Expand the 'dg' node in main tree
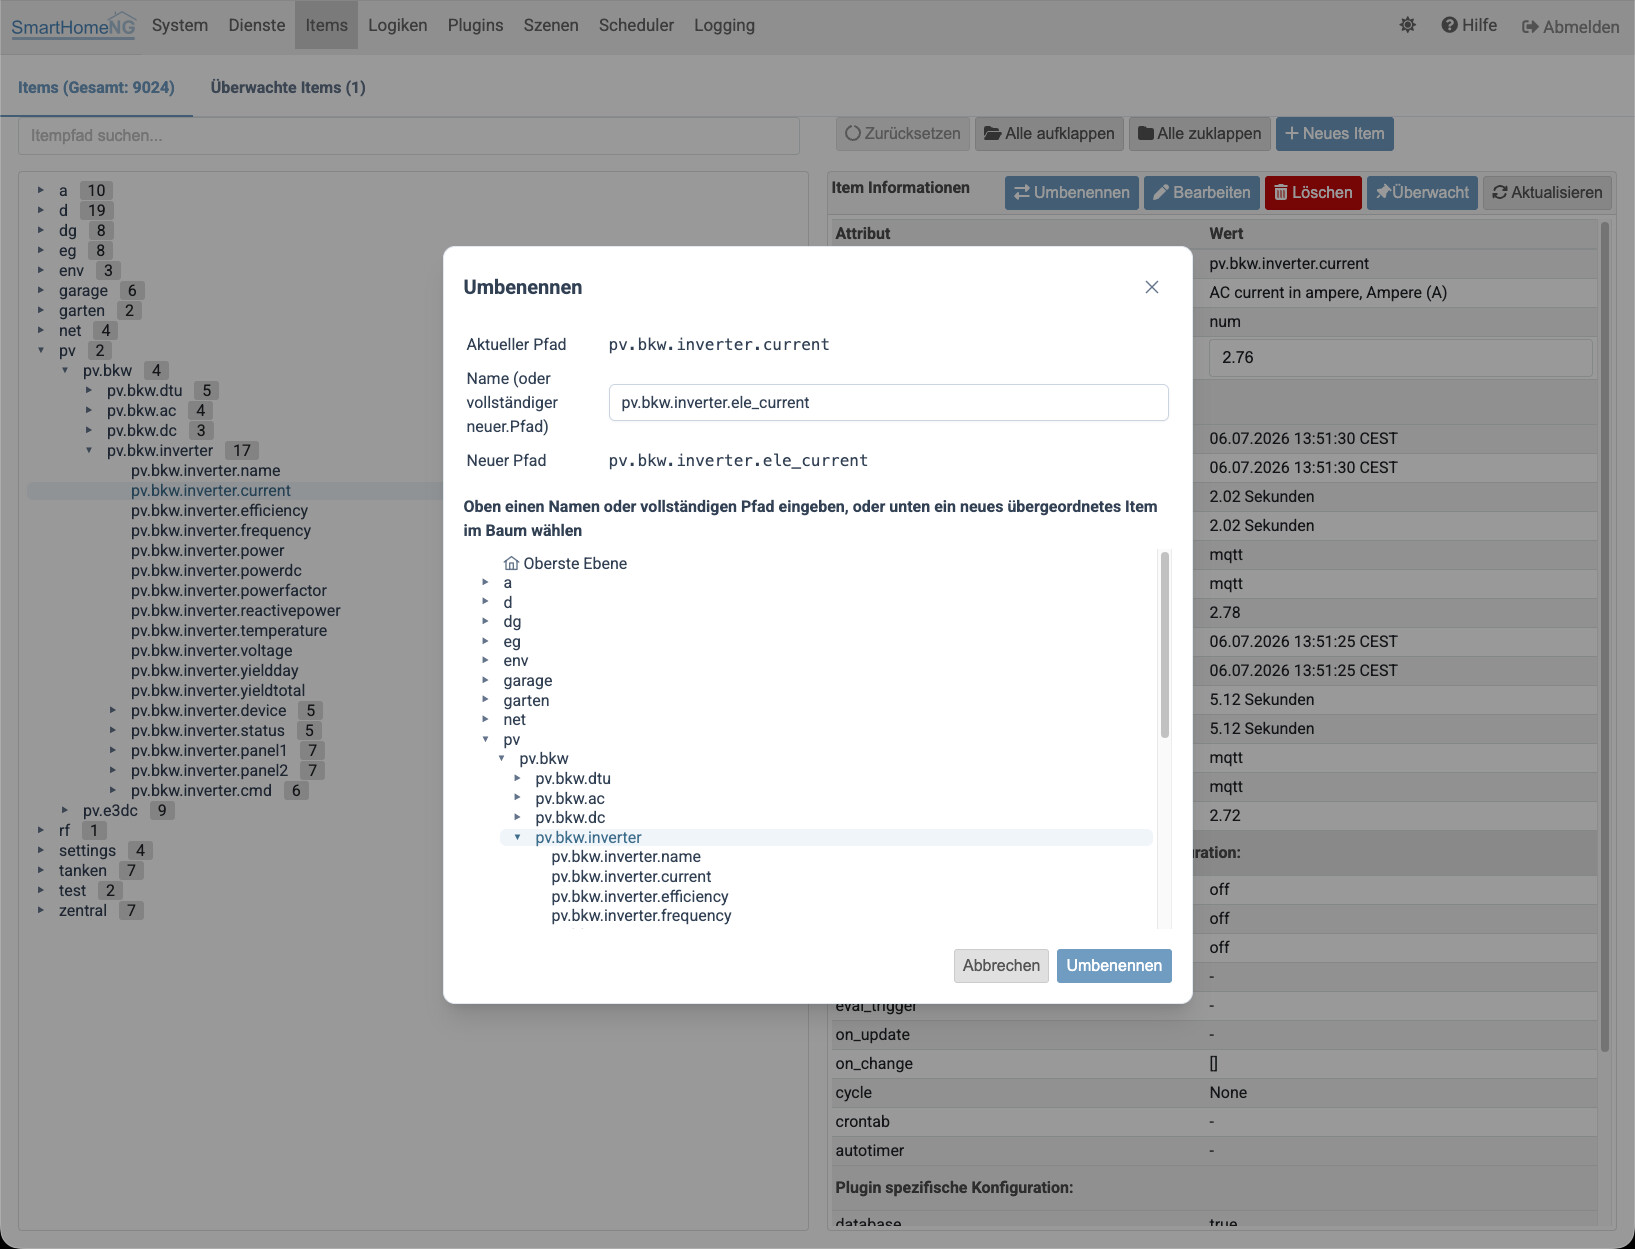Screen dimensions: 1635x1249 click(x=41, y=230)
